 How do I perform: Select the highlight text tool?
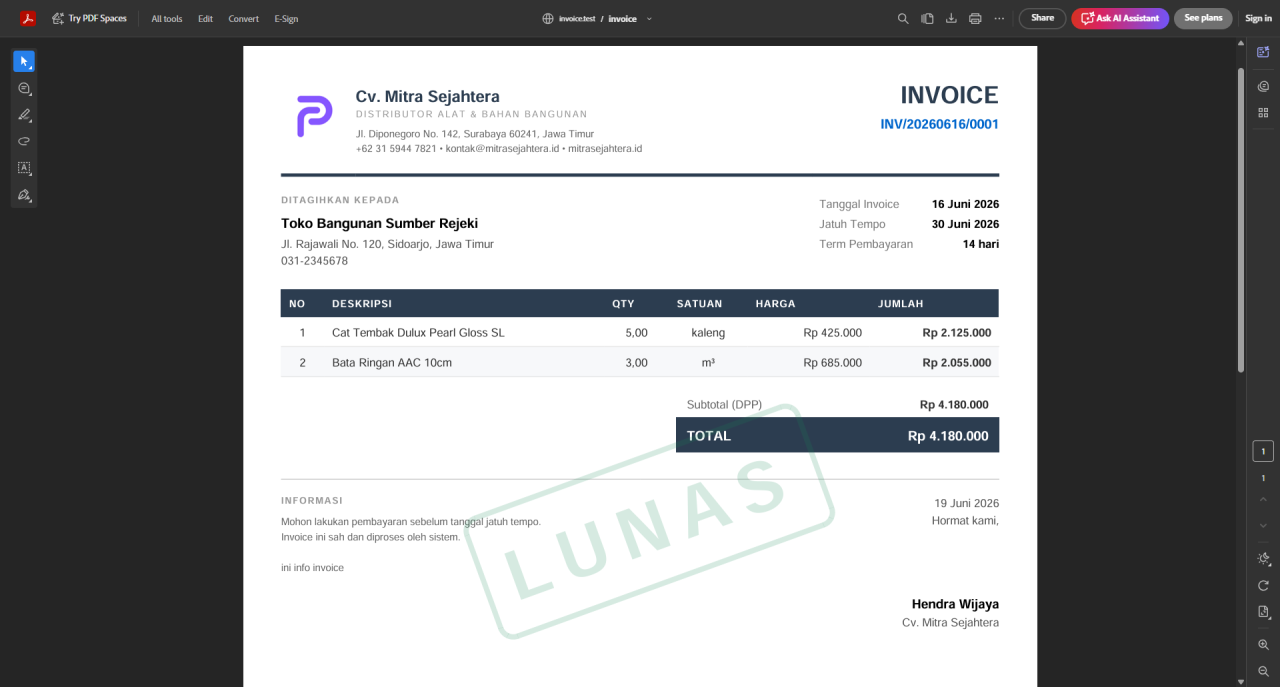24,115
